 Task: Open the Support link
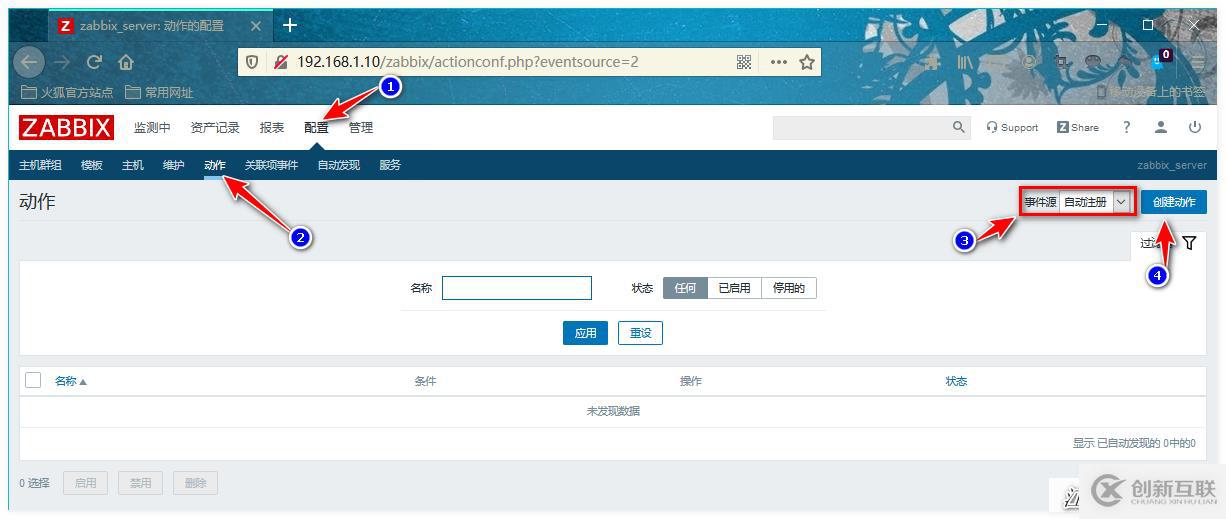[1012, 127]
